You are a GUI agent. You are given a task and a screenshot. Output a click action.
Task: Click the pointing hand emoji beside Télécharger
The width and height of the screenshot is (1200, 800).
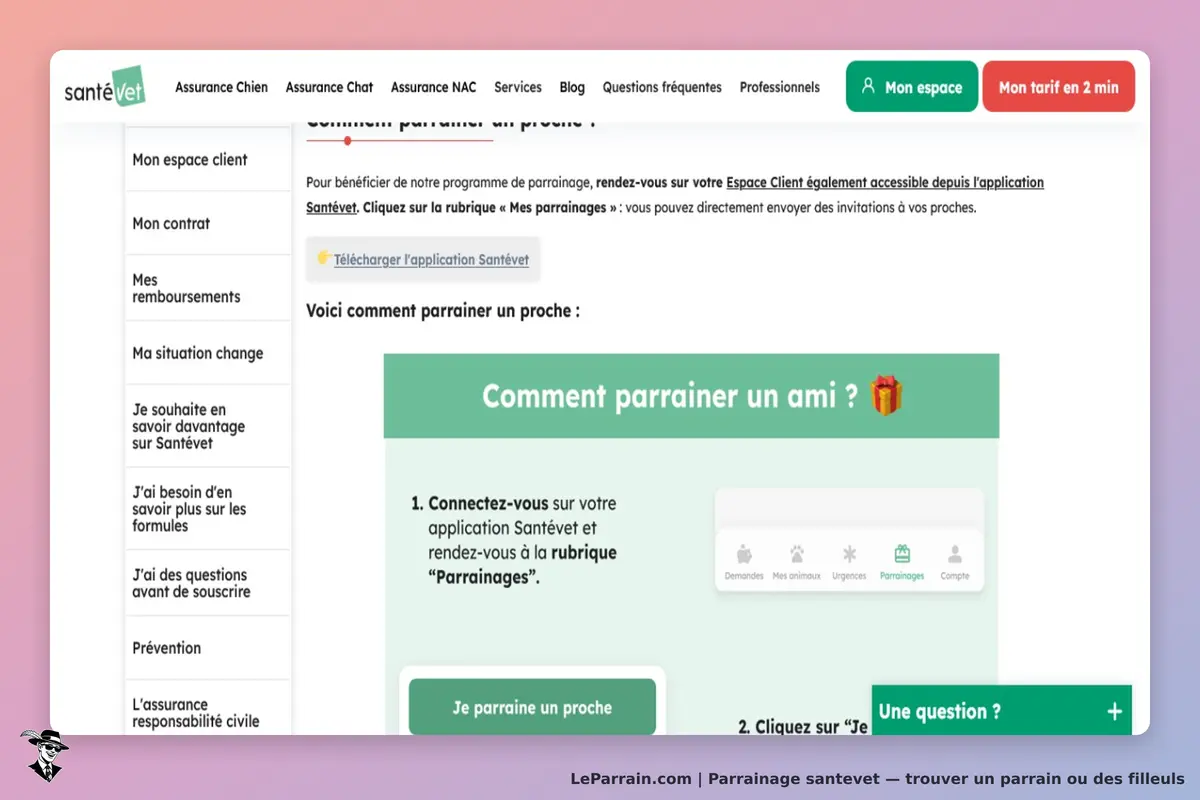point(324,258)
